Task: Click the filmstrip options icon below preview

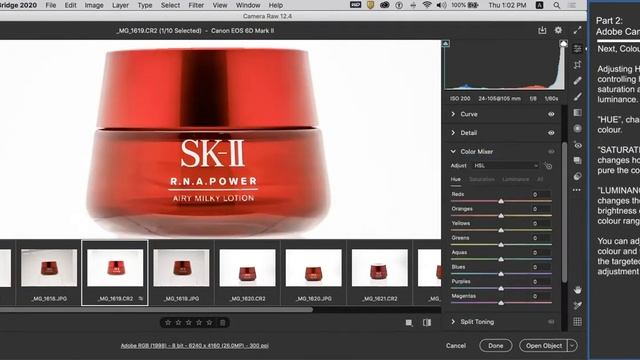Action: tap(409, 323)
